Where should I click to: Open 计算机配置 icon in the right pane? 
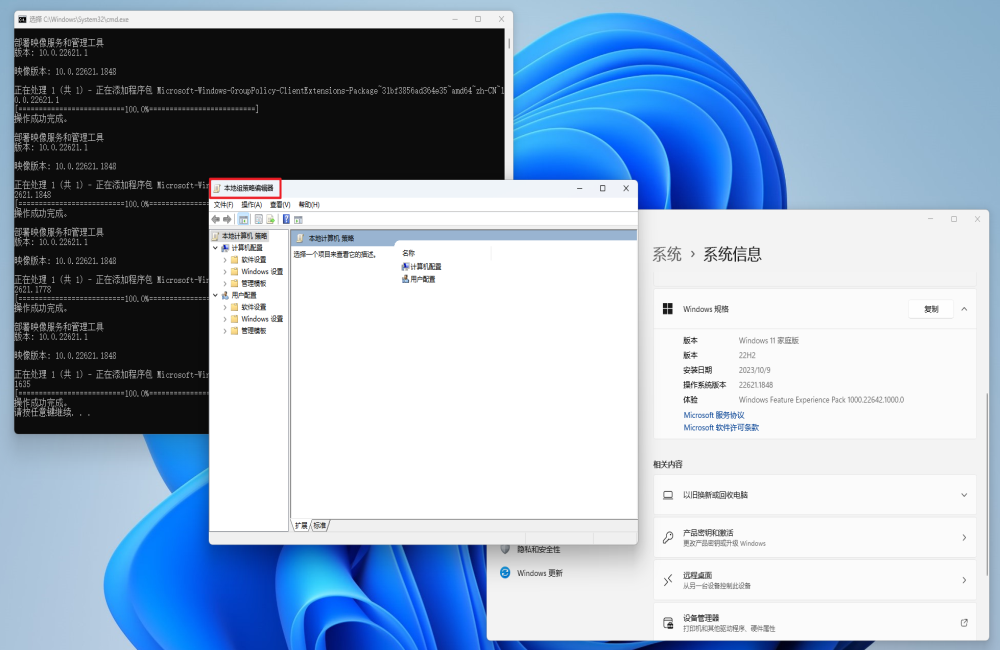pos(405,267)
